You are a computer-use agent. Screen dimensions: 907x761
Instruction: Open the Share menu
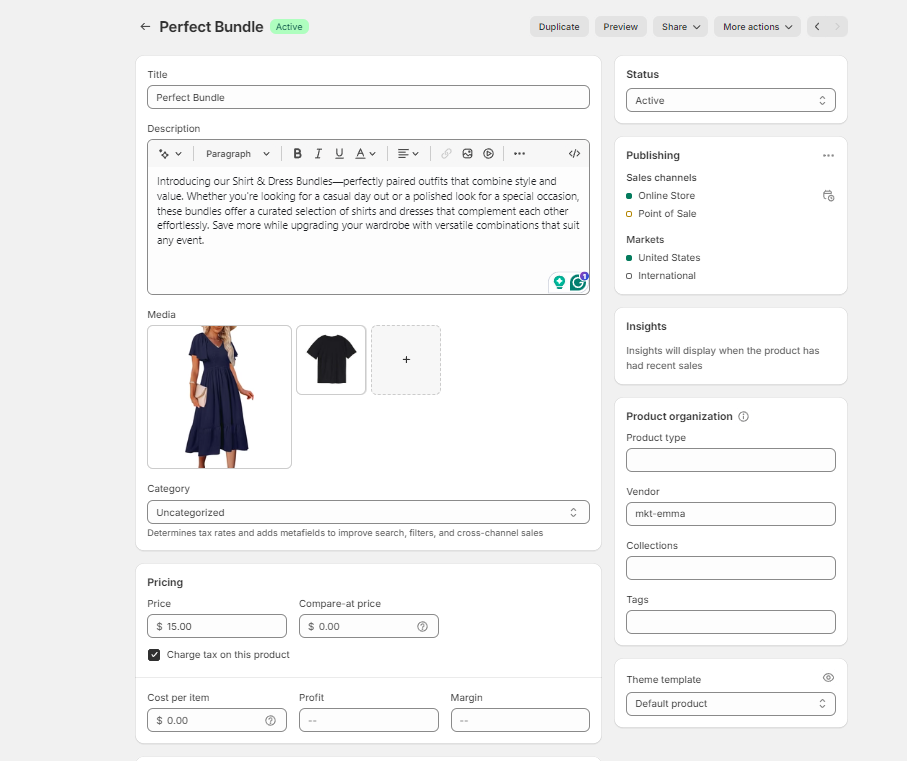pos(680,27)
